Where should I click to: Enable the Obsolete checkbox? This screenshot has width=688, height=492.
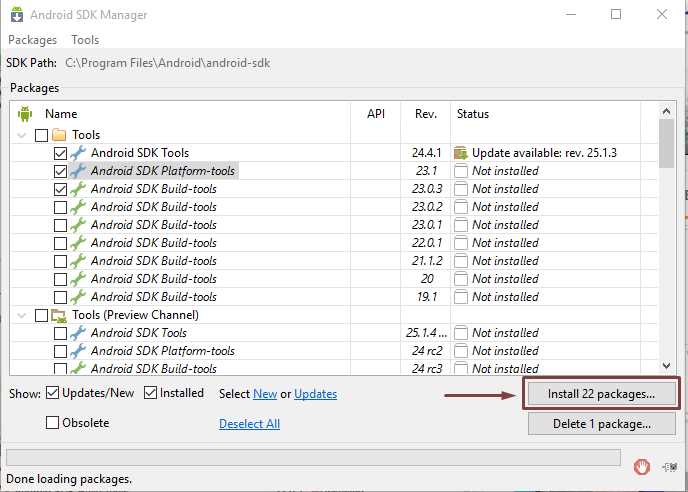click(x=52, y=422)
